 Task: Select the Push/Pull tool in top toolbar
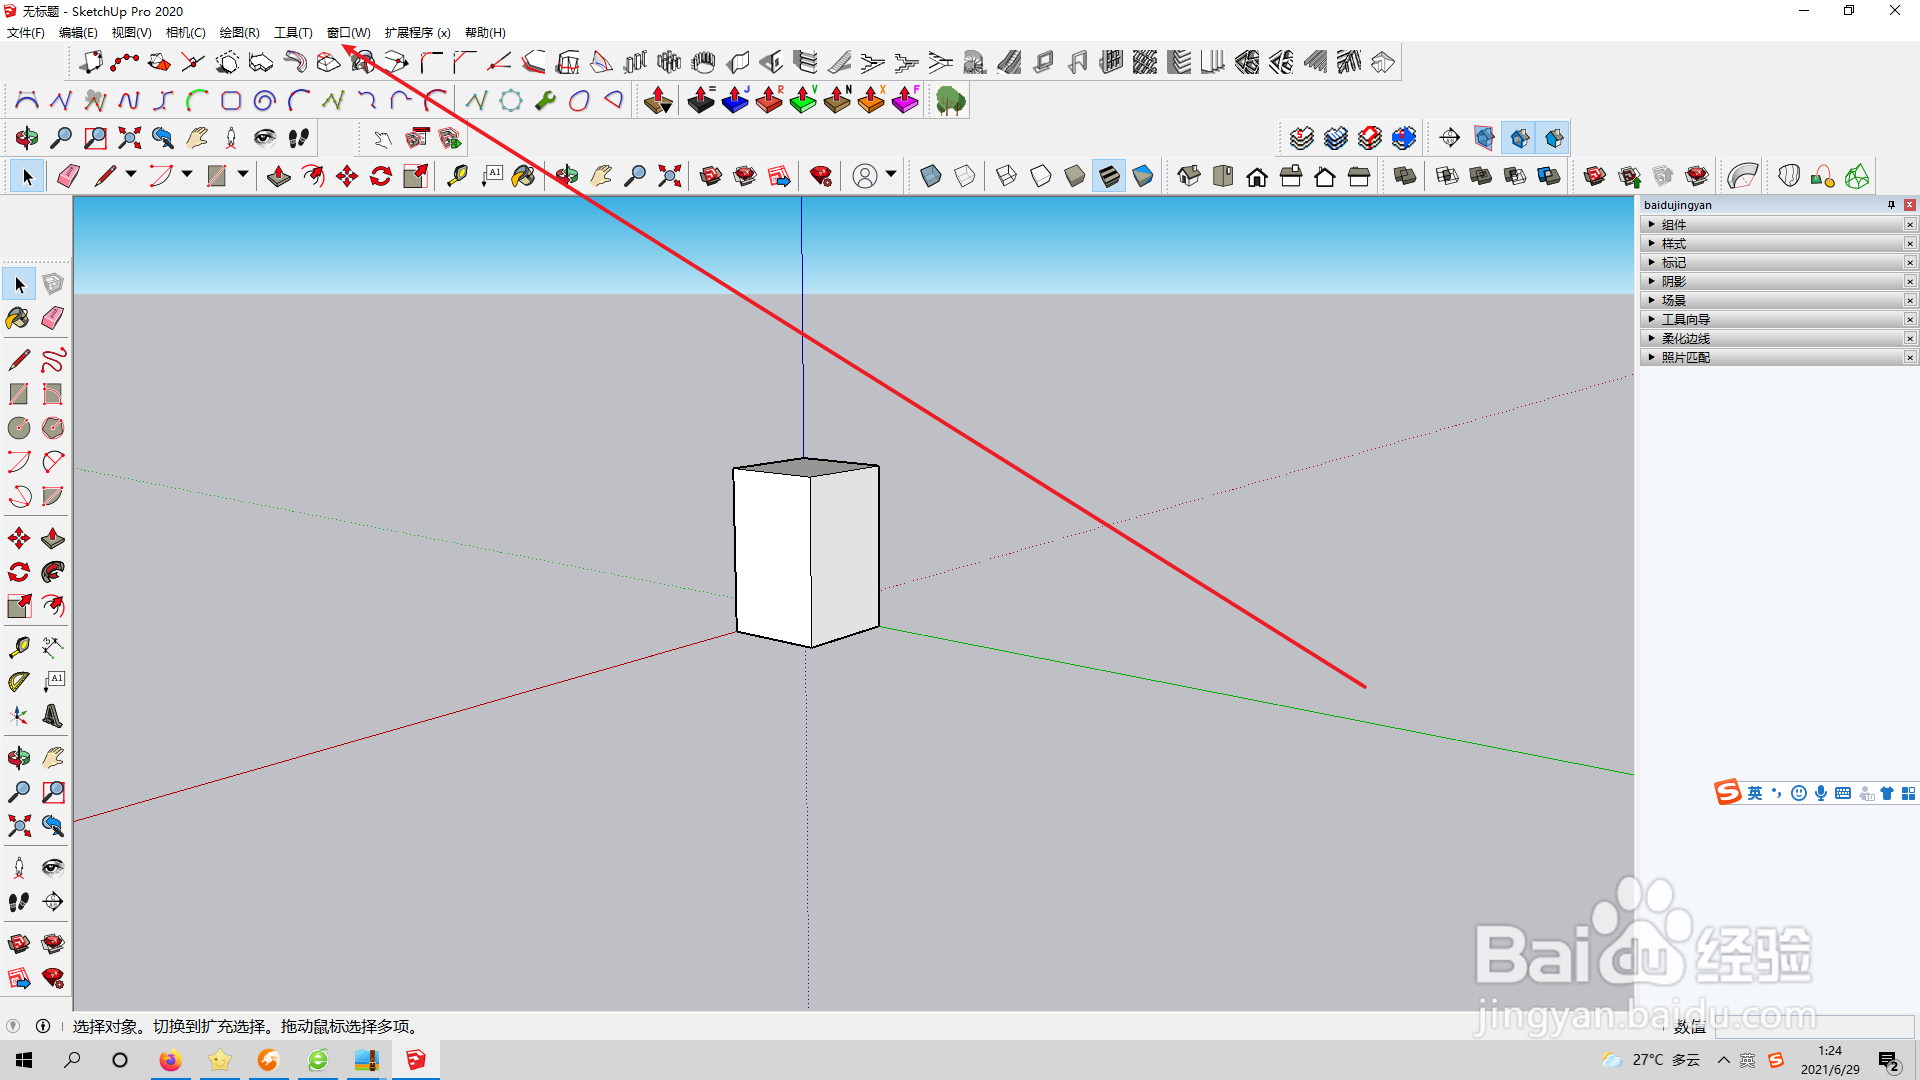(279, 176)
